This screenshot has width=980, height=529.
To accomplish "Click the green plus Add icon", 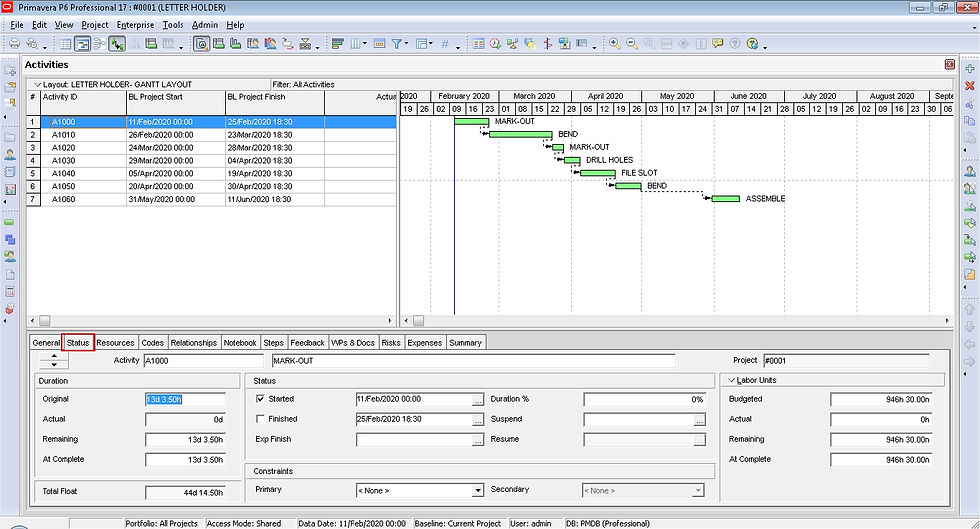I will pyautogui.click(x=969, y=69).
